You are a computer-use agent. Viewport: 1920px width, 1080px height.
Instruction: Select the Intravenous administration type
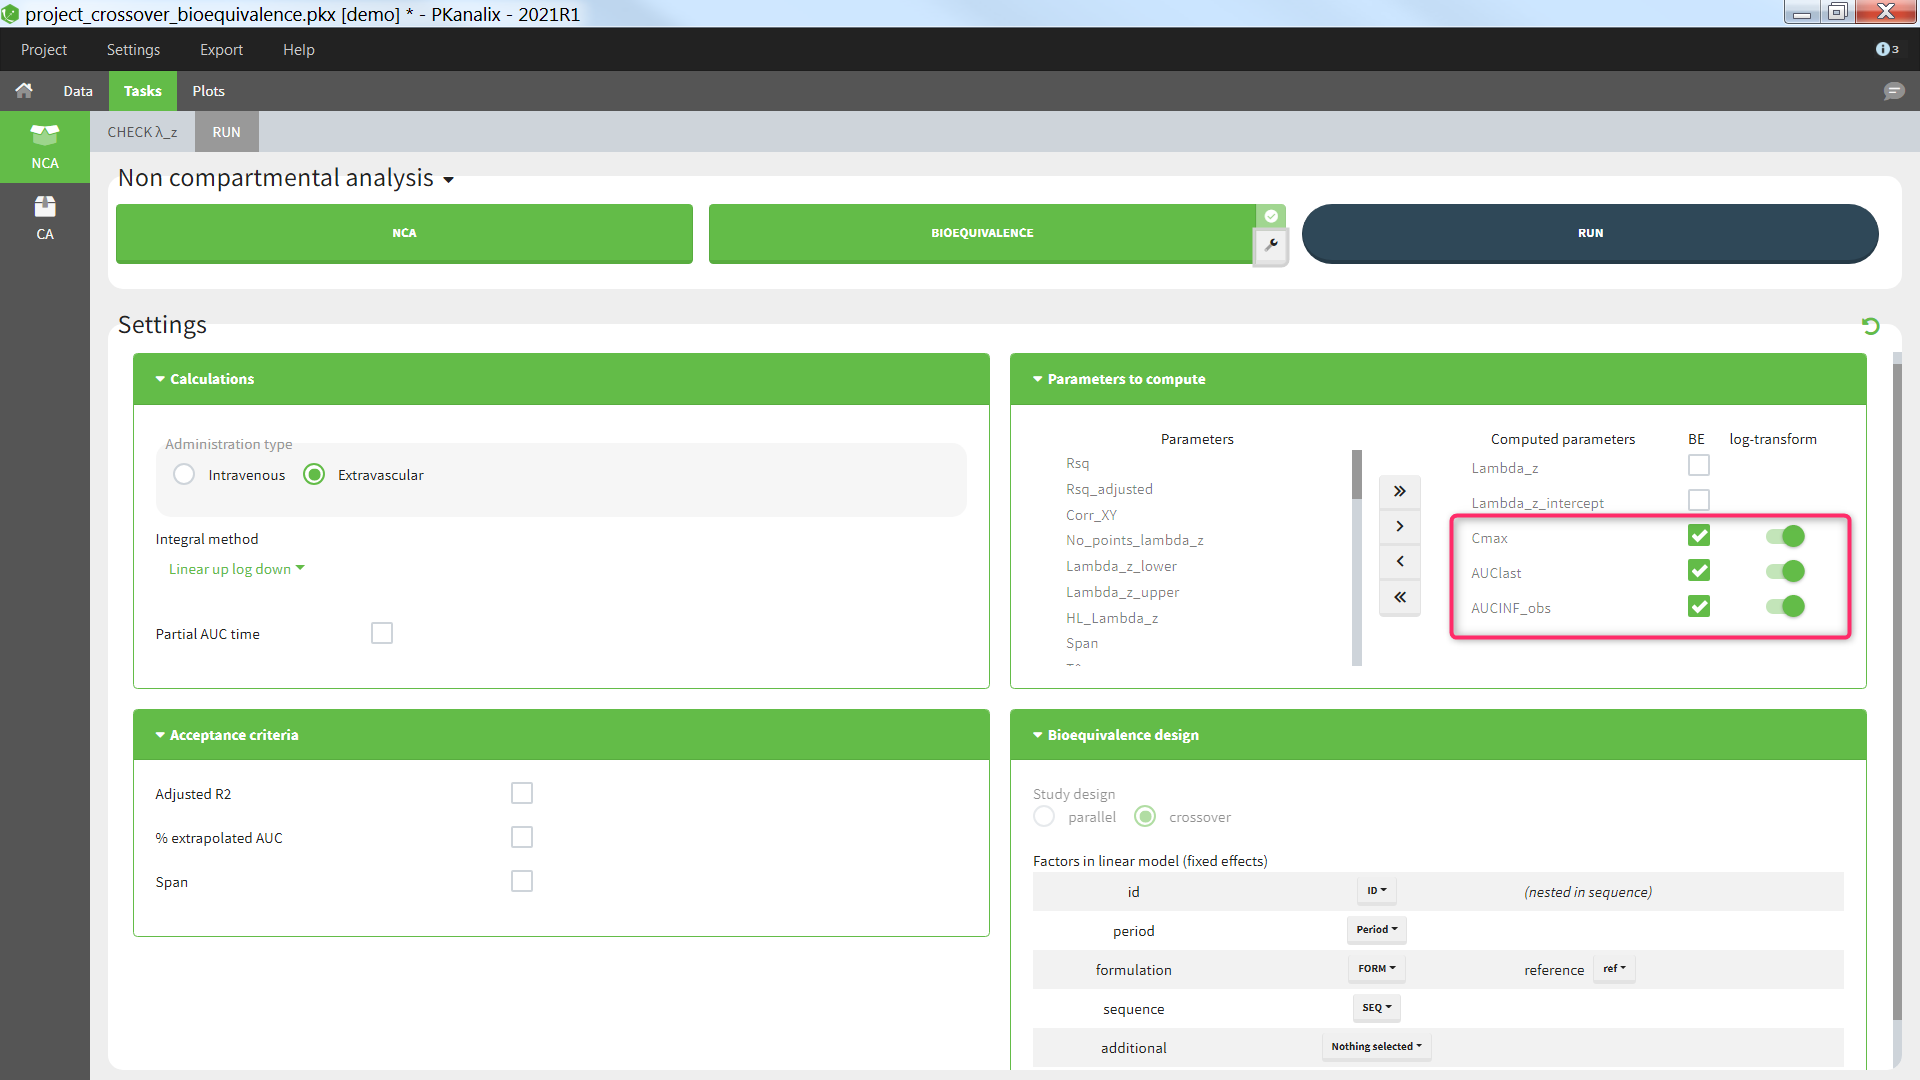184,475
